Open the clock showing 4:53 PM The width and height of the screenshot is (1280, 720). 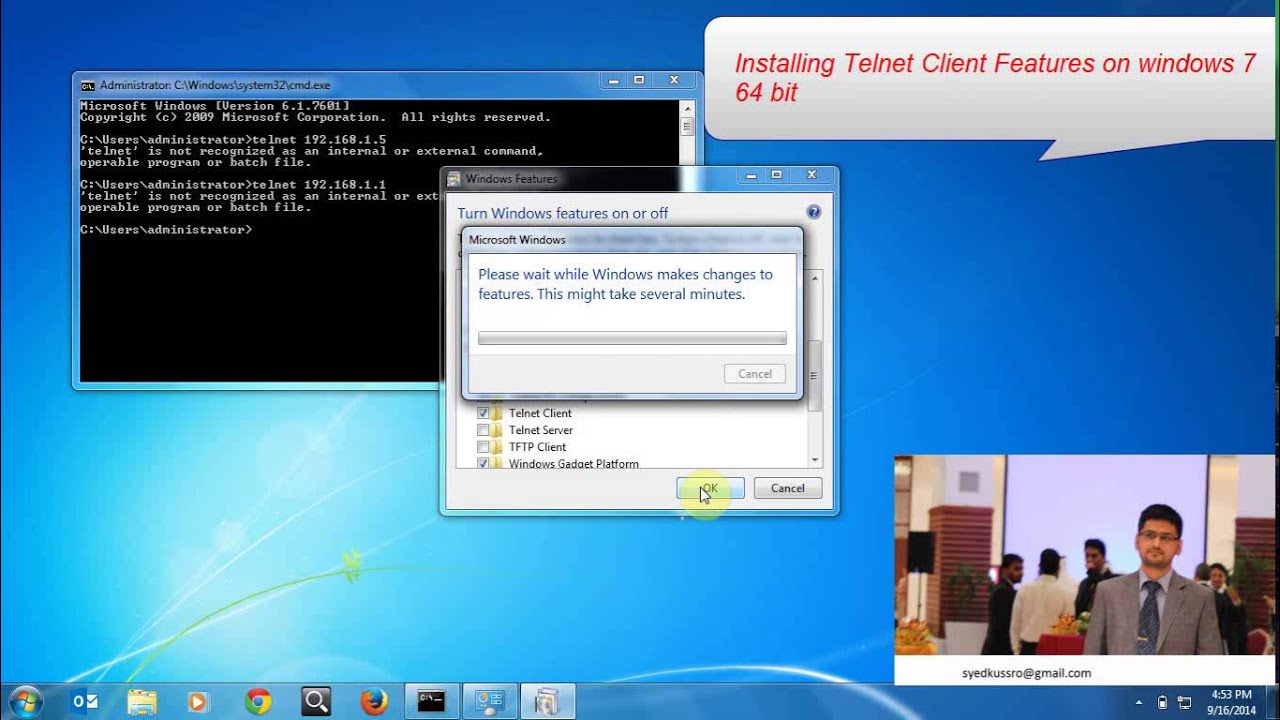click(x=1231, y=702)
